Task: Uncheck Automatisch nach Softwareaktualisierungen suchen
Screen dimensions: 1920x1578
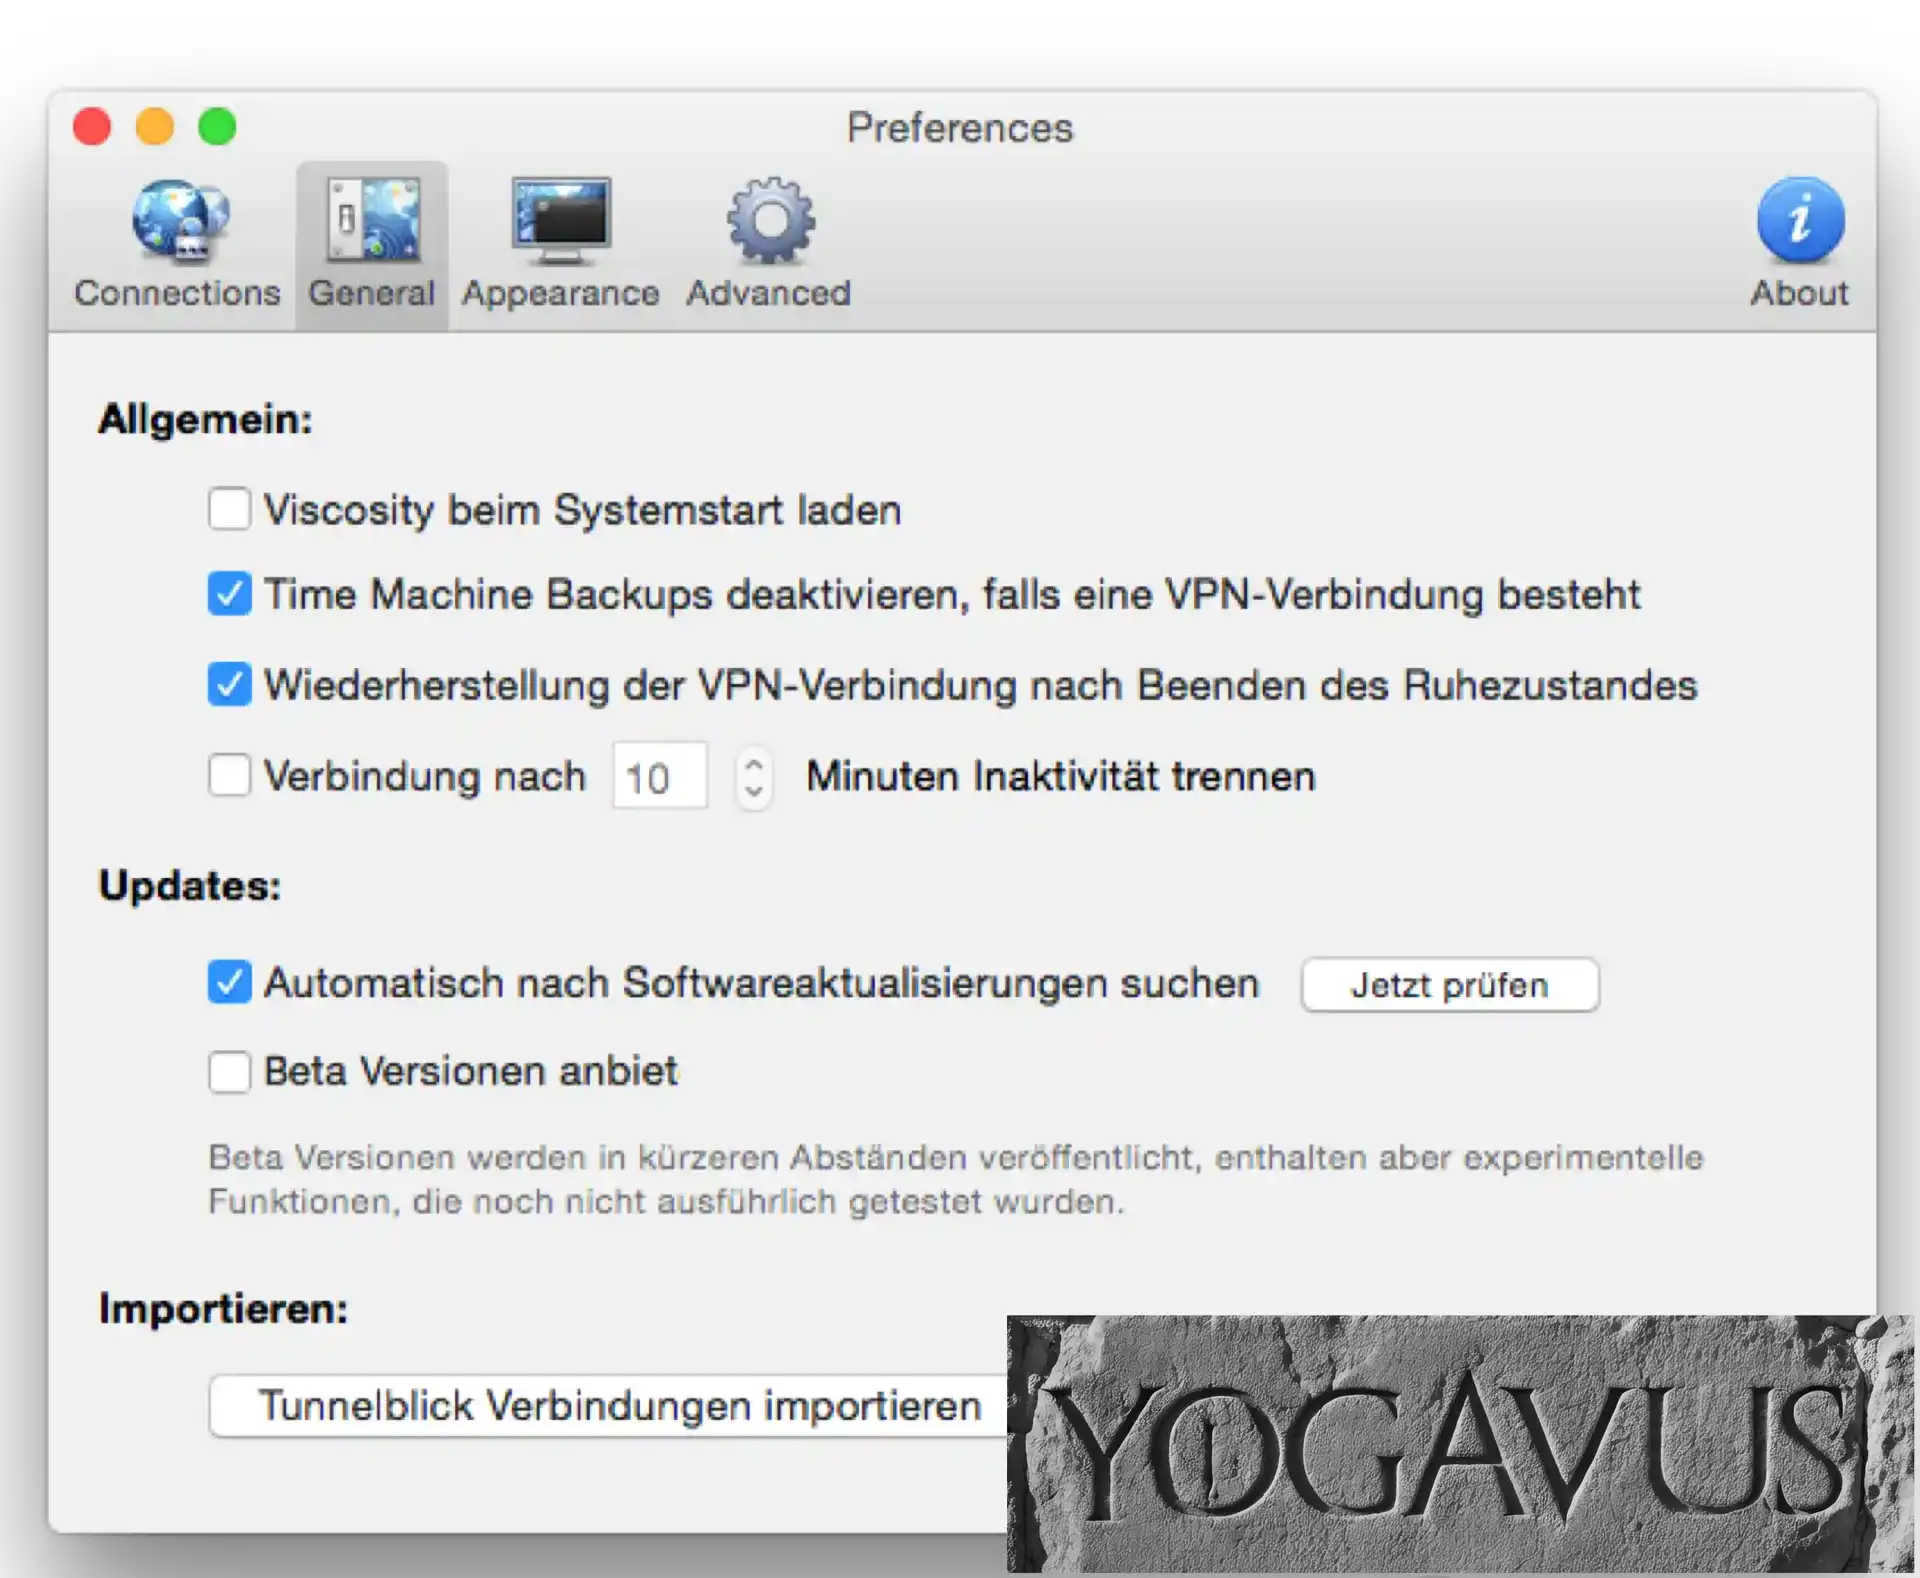Action: 229,981
